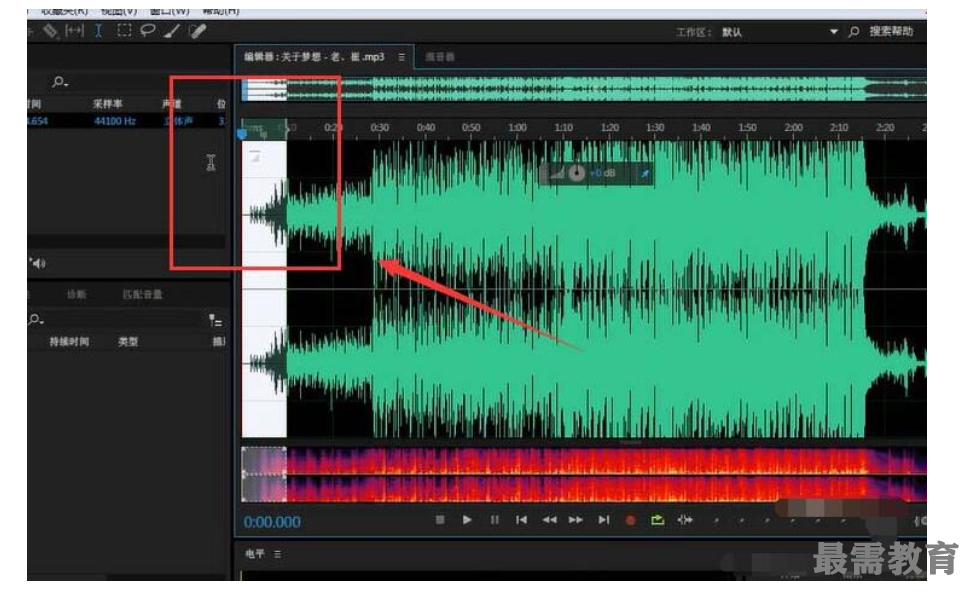The image size is (965, 598).
Task: Sort by 持续时间 column header
Action: pyautogui.click(x=69, y=342)
